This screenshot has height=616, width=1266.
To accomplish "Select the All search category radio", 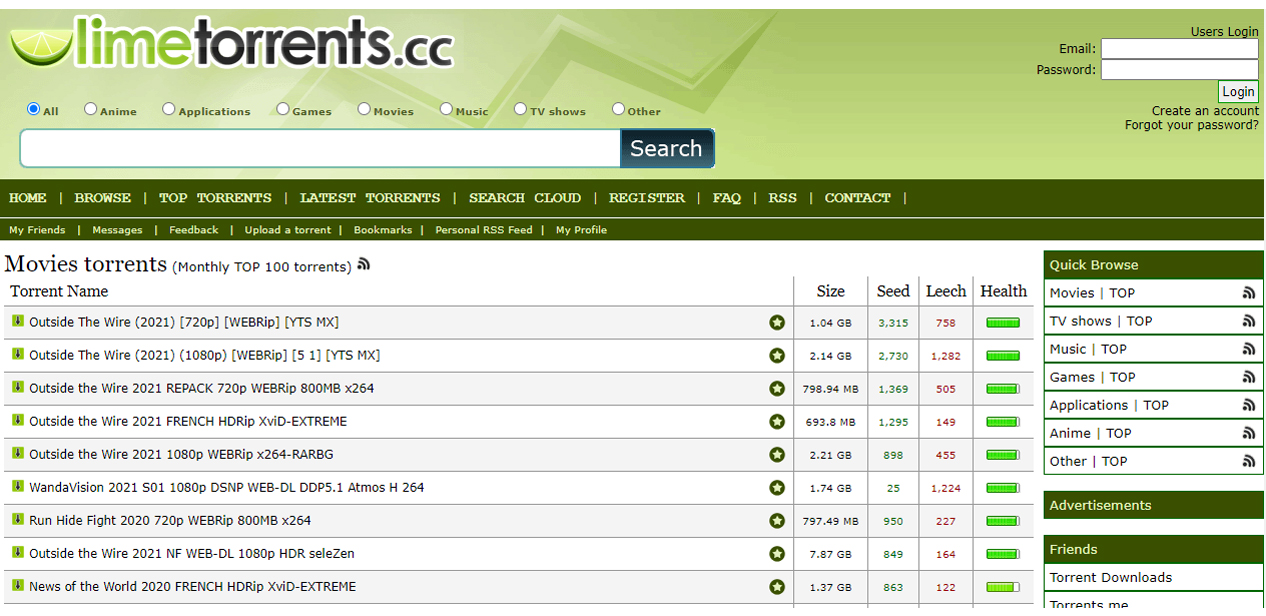I will [34, 109].
